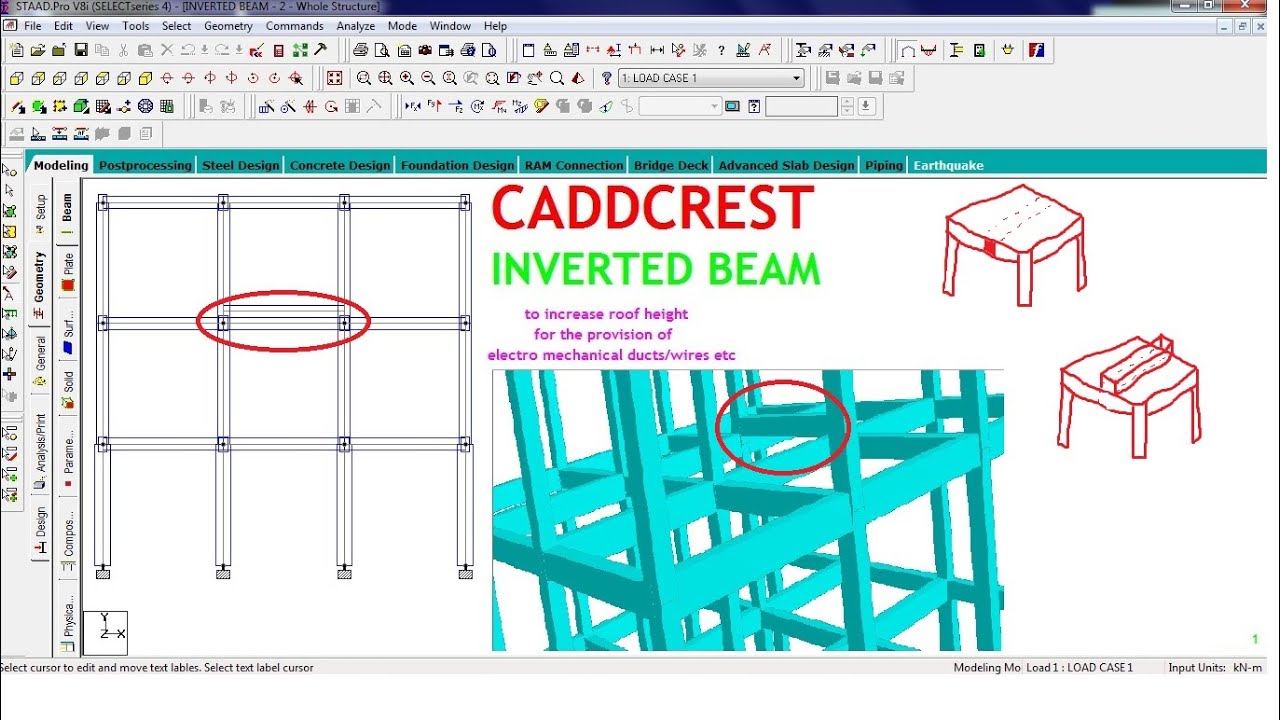This screenshot has height=720, width=1280.
Task: Switch to the Foundation Design tab
Action: tap(457, 166)
